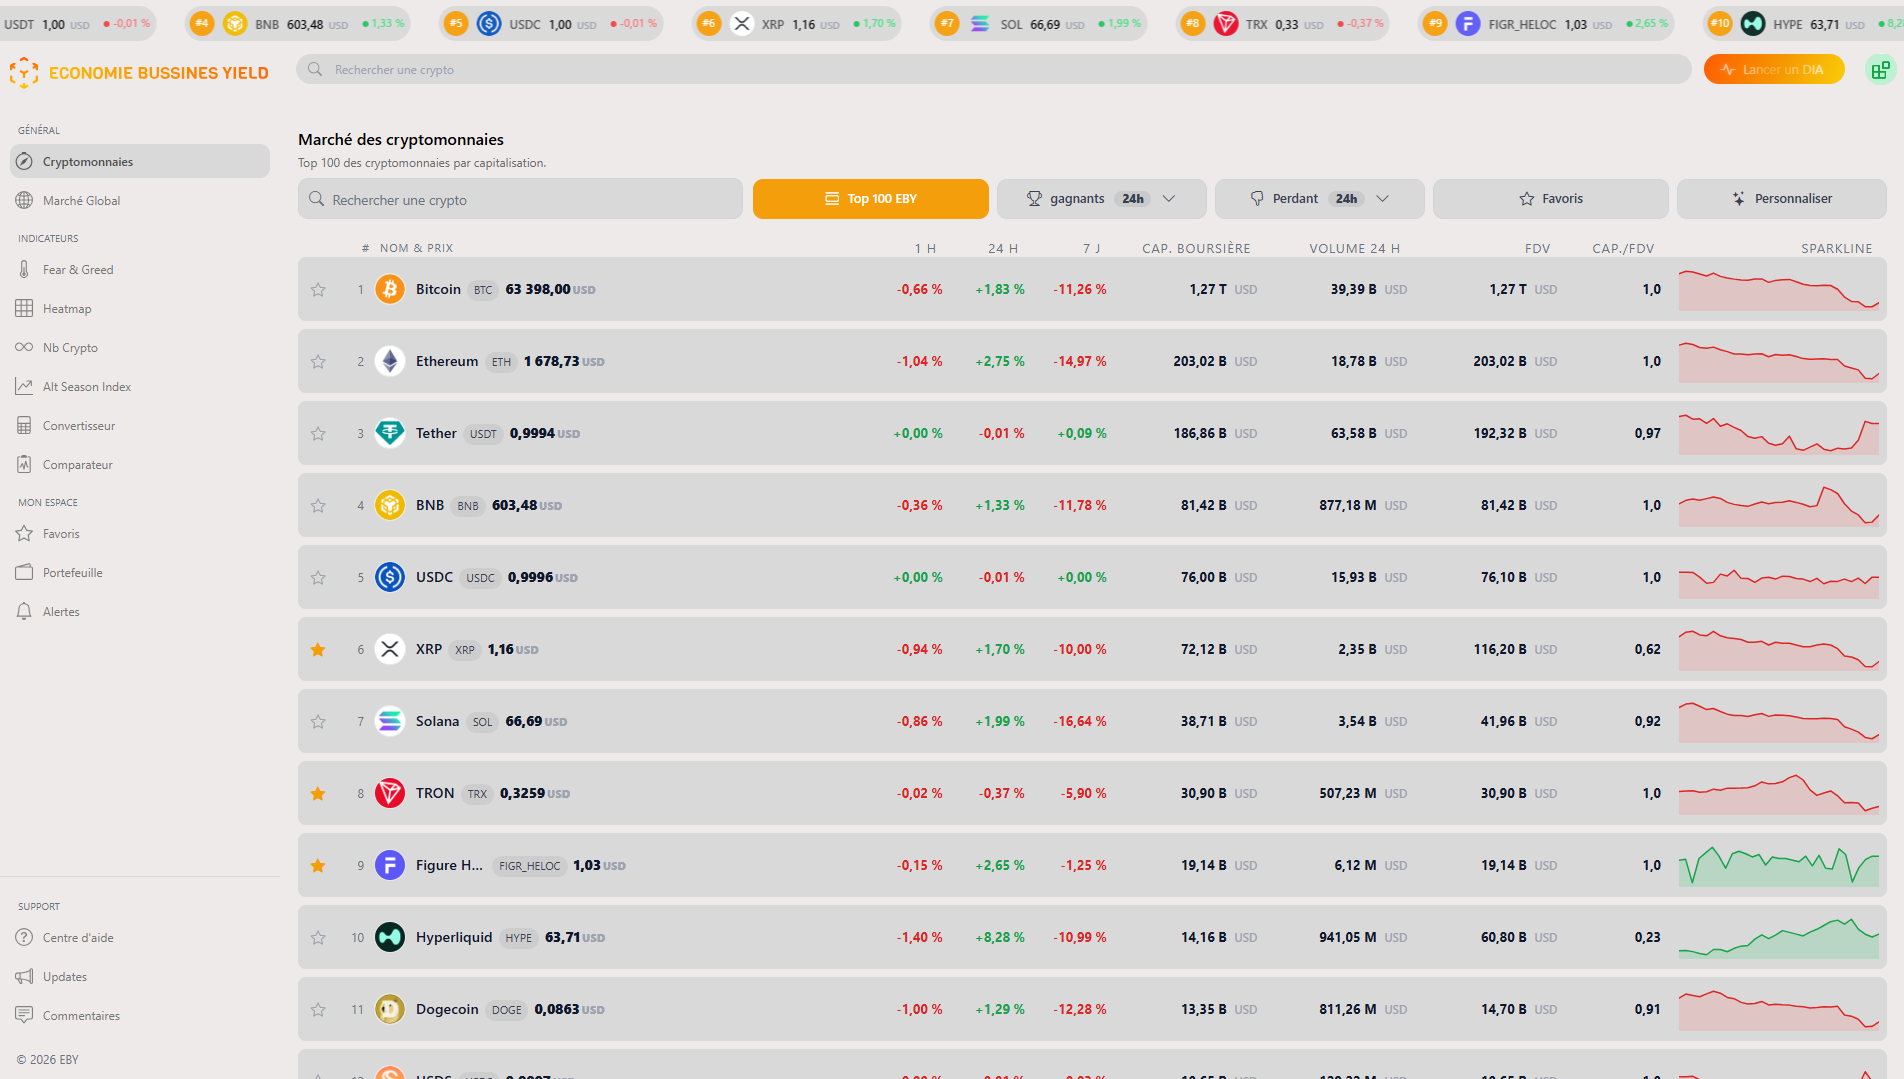Click the Tether logo in row 3

(x=390, y=433)
